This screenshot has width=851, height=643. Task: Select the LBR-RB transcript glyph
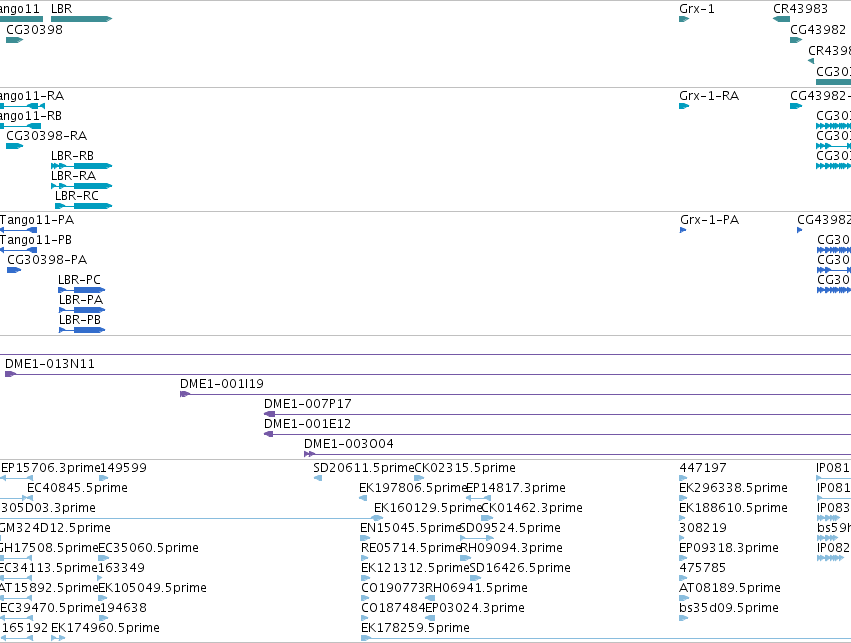(81, 166)
